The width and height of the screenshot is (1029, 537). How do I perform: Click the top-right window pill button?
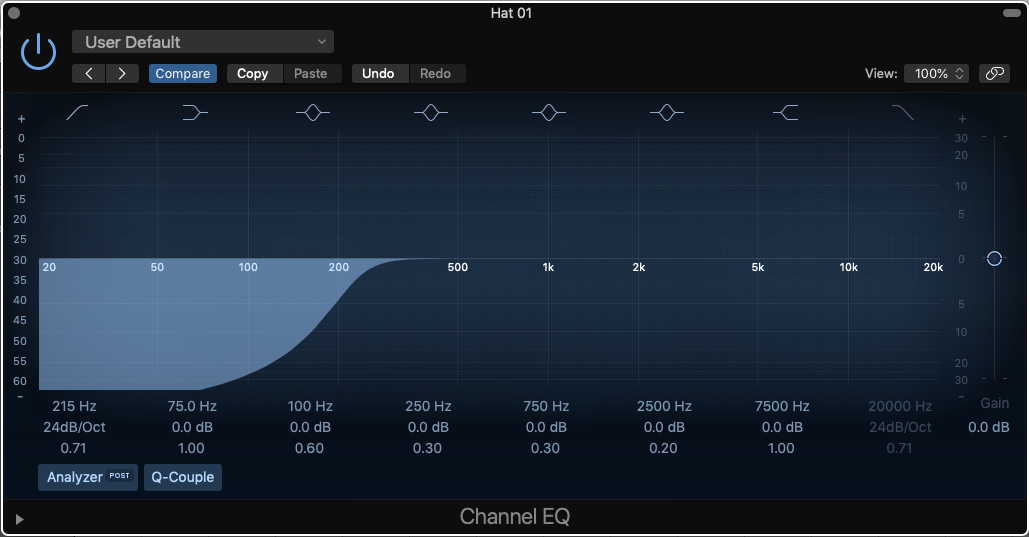tap(1010, 12)
